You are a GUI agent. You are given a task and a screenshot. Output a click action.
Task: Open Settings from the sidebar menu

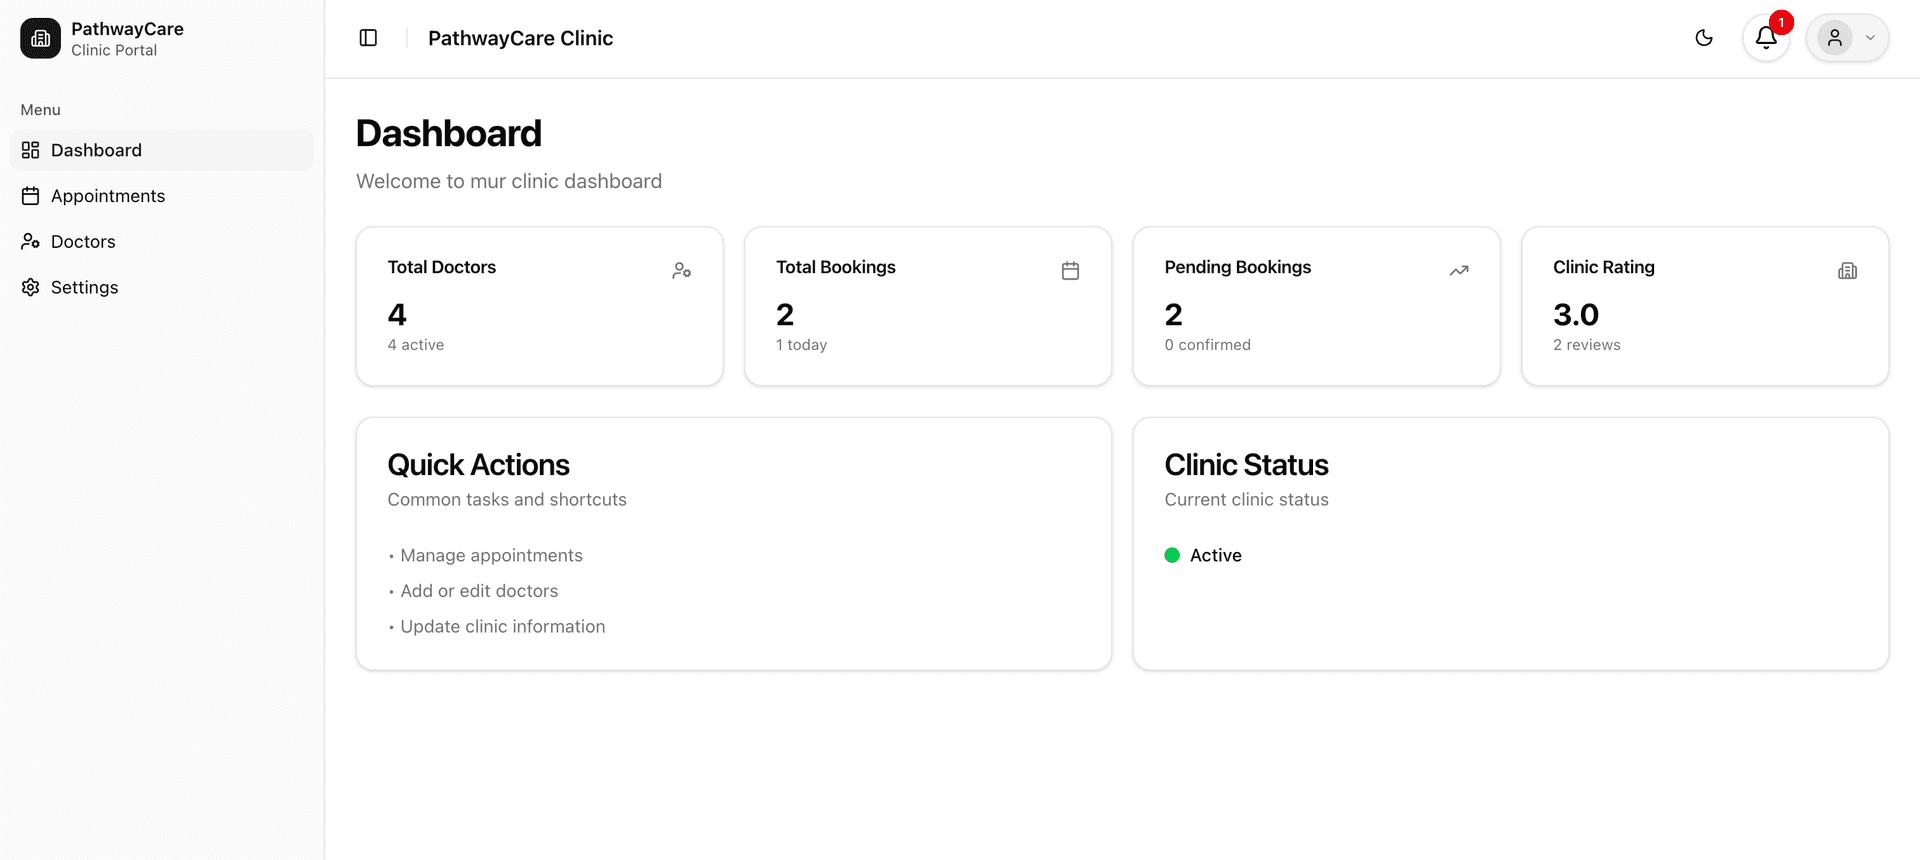[x=162, y=288]
